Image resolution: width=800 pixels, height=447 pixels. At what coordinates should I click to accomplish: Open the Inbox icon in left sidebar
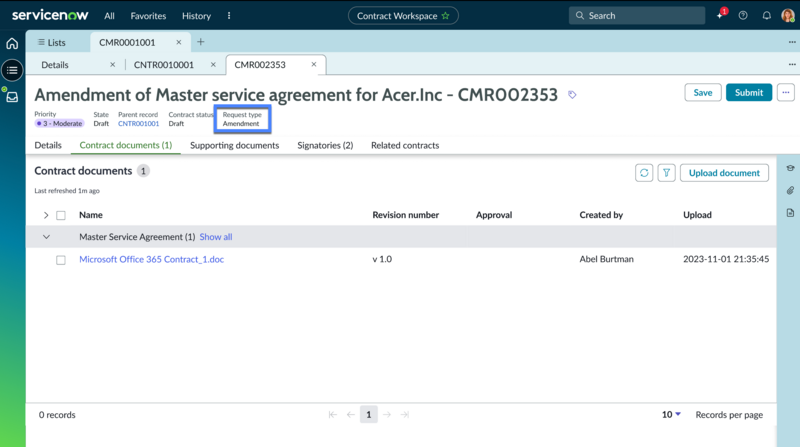pos(12,97)
